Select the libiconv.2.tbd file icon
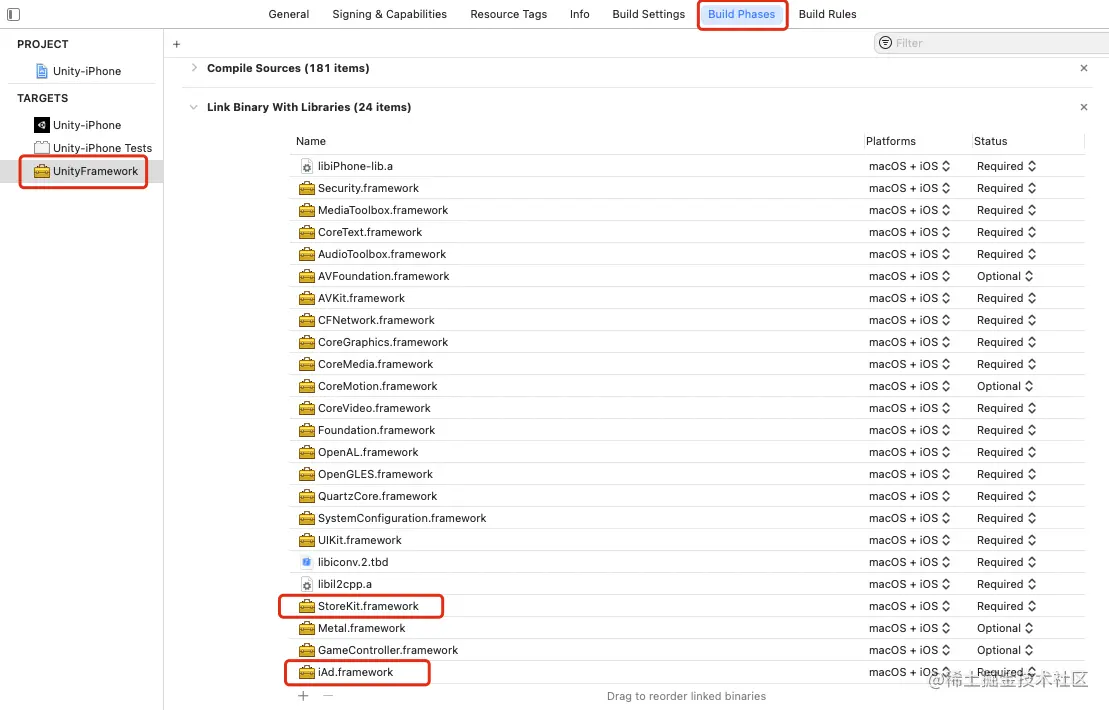This screenshot has width=1109, height=710. pyautogui.click(x=306, y=562)
